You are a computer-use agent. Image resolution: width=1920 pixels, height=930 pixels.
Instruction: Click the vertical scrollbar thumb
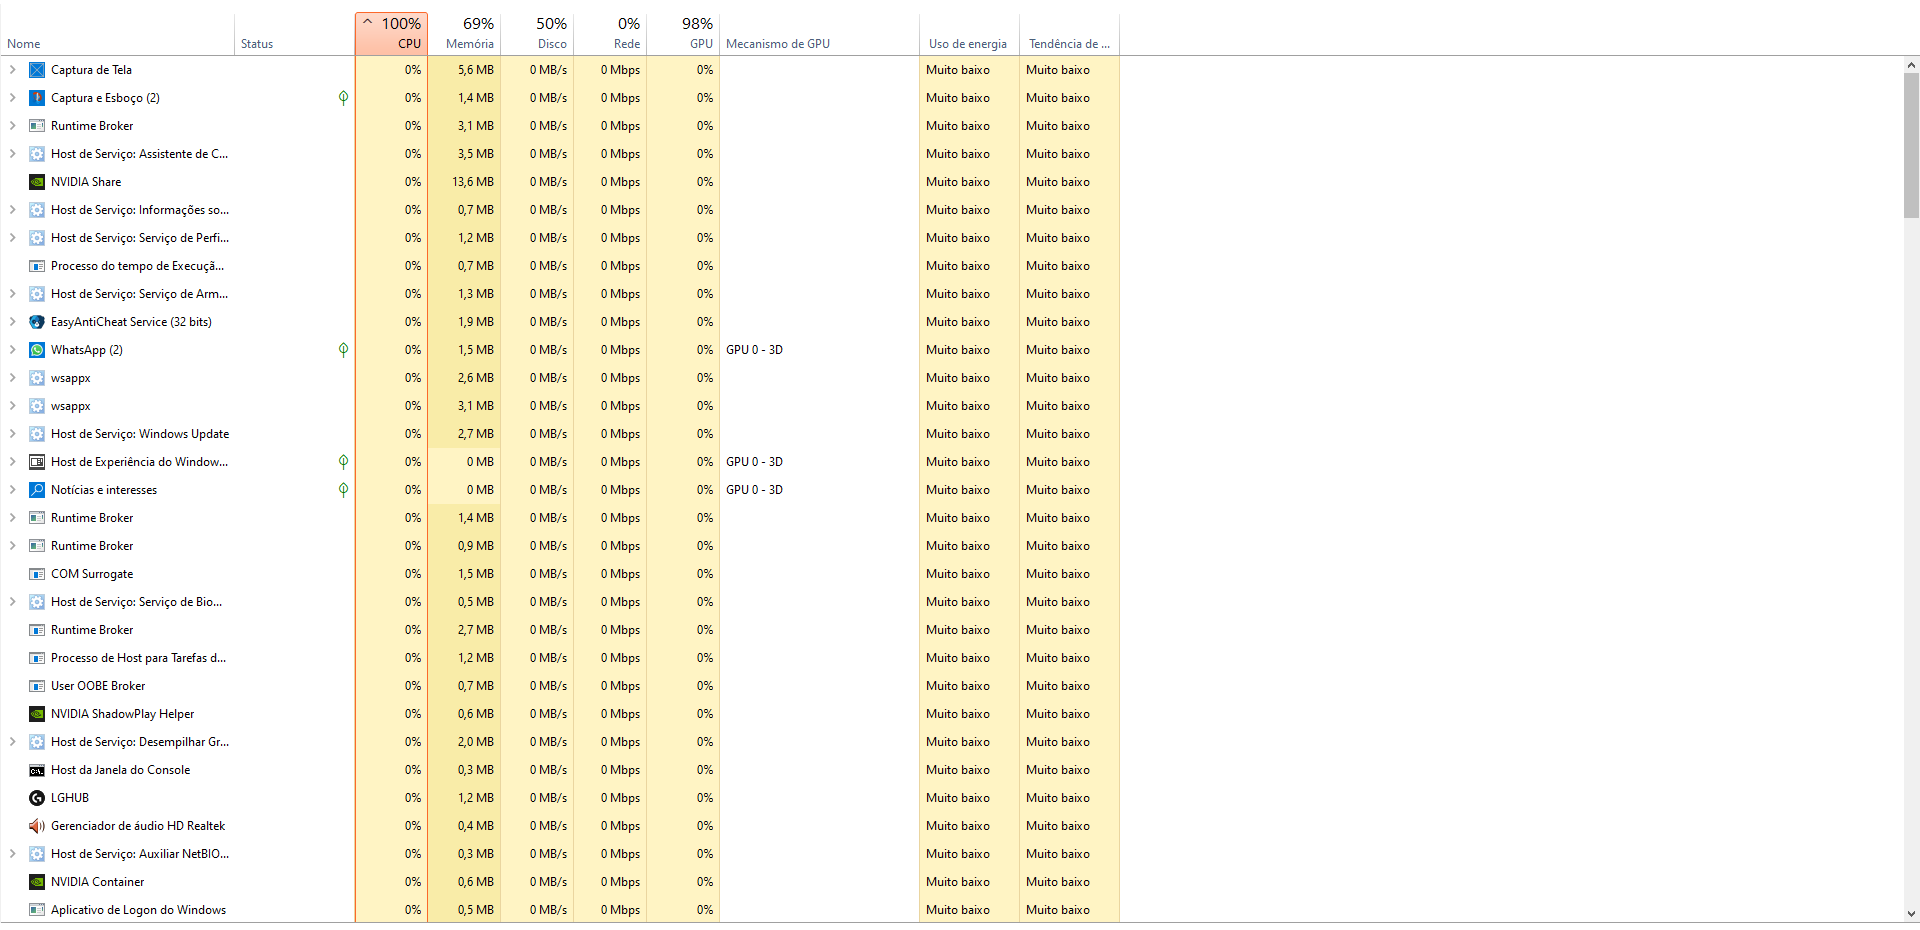(1911, 145)
